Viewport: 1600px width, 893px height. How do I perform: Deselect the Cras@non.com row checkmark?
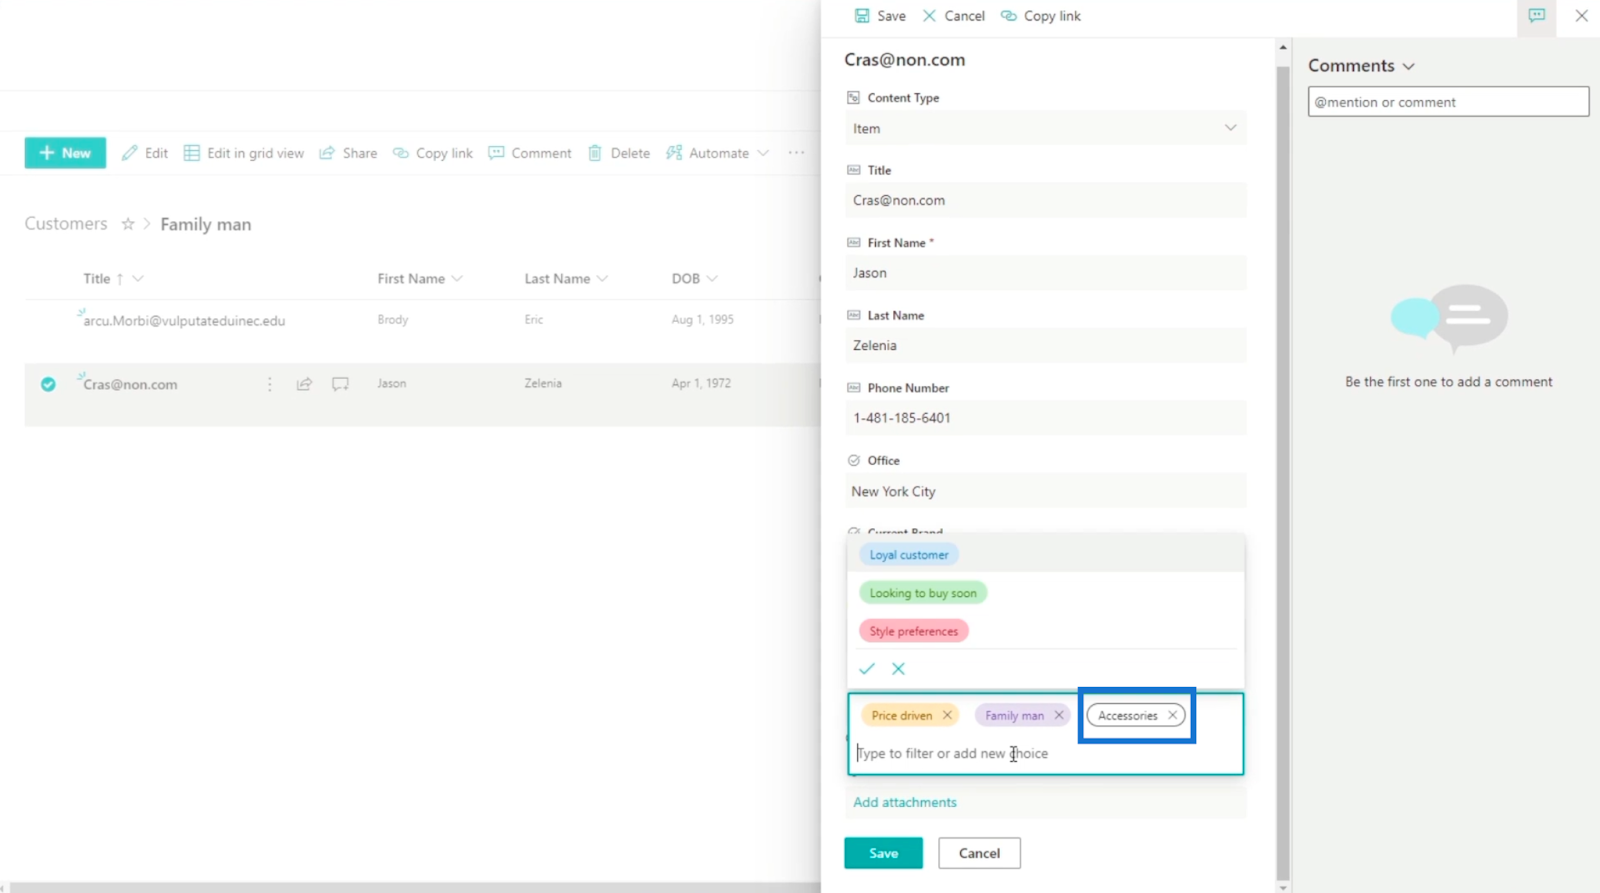click(x=48, y=384)
